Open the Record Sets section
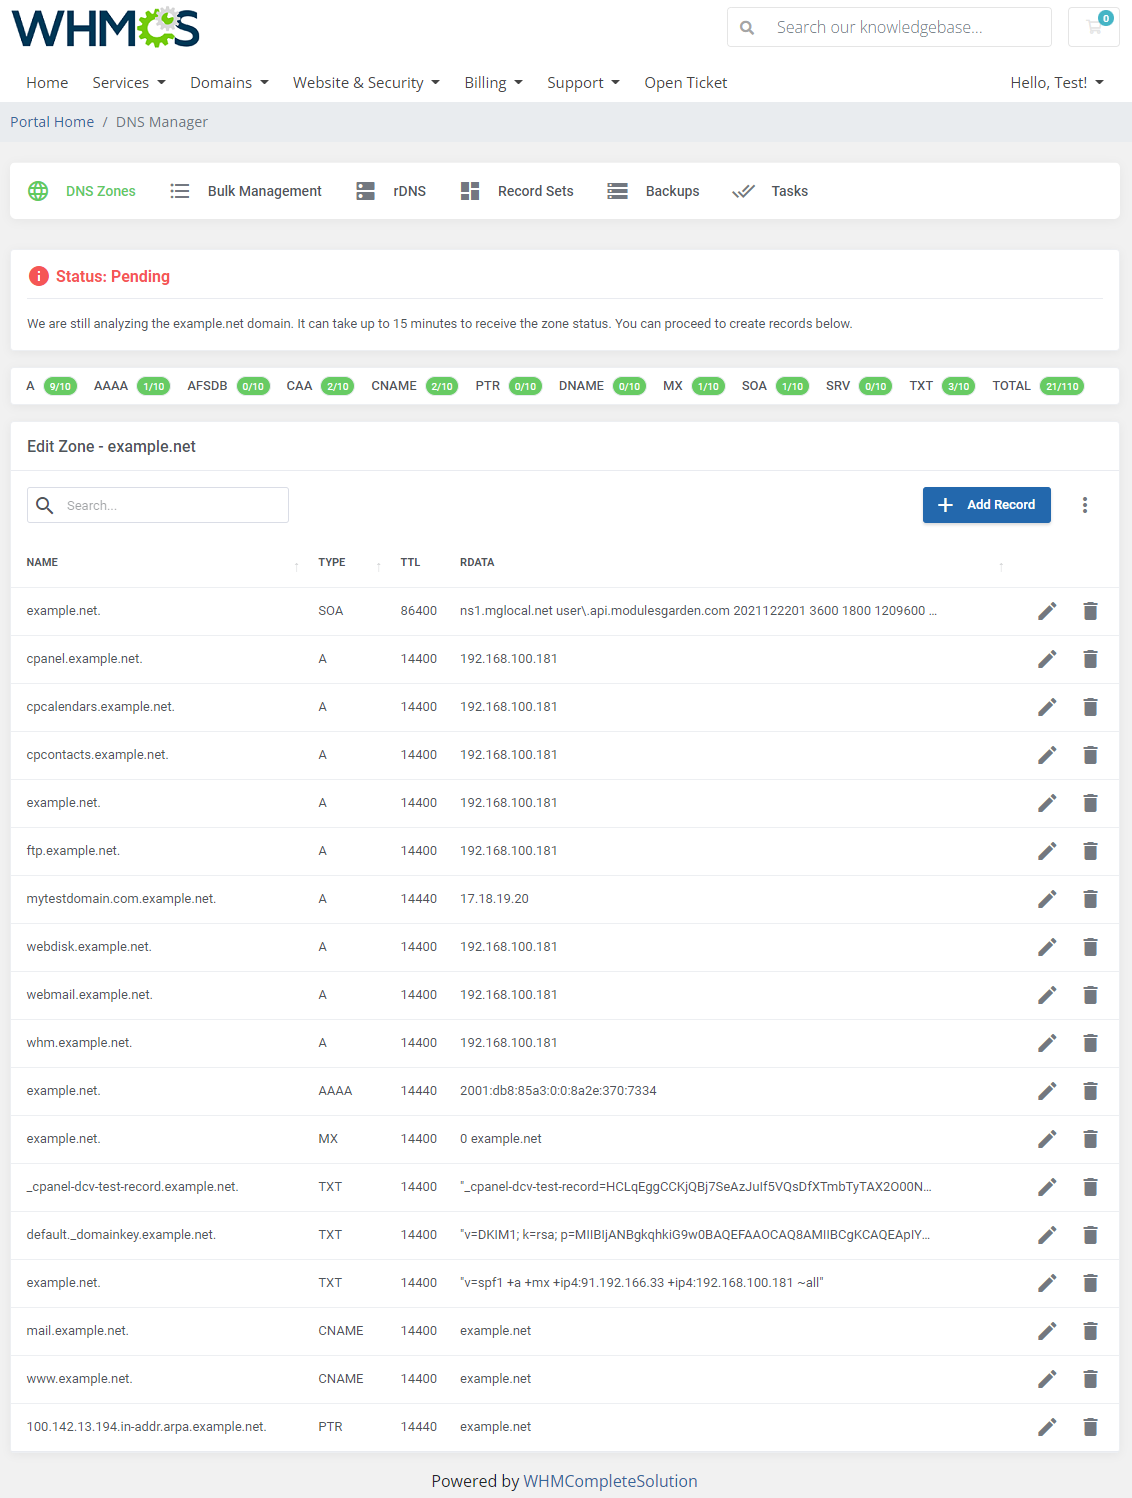This screenshot has width=1132, height=1498. point(535,191)
